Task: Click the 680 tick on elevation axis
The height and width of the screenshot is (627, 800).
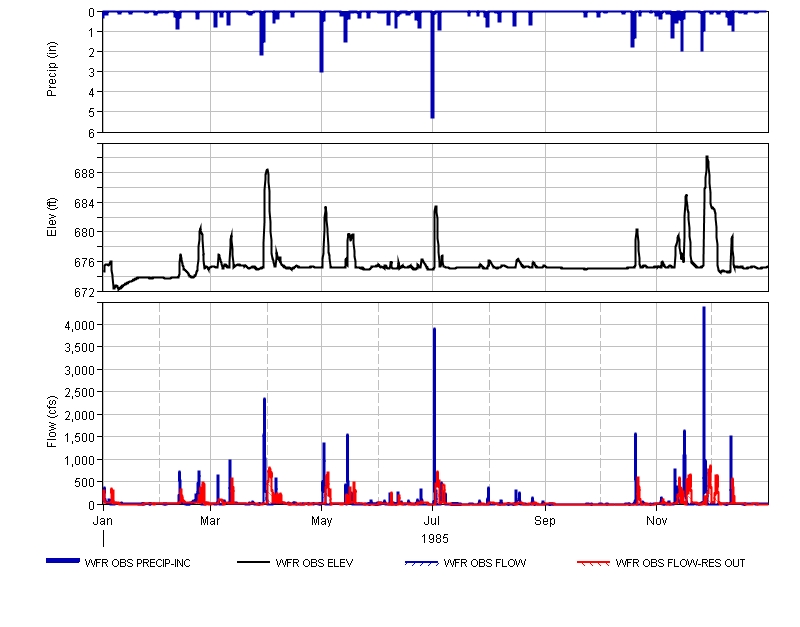Action: pyautogui.click(x=85, y=233)
